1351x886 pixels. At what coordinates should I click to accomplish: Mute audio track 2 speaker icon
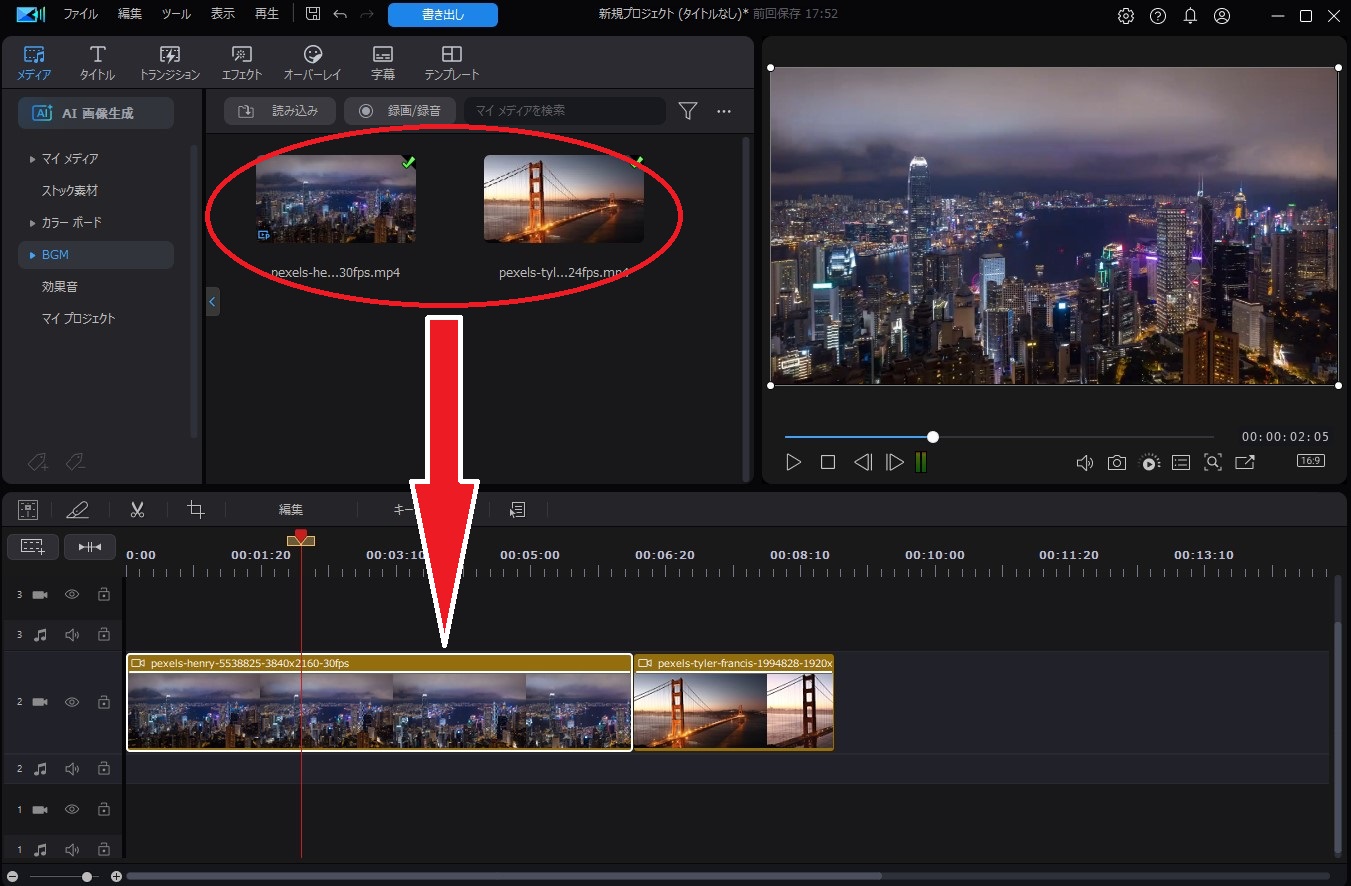click(x=71, y=768)
